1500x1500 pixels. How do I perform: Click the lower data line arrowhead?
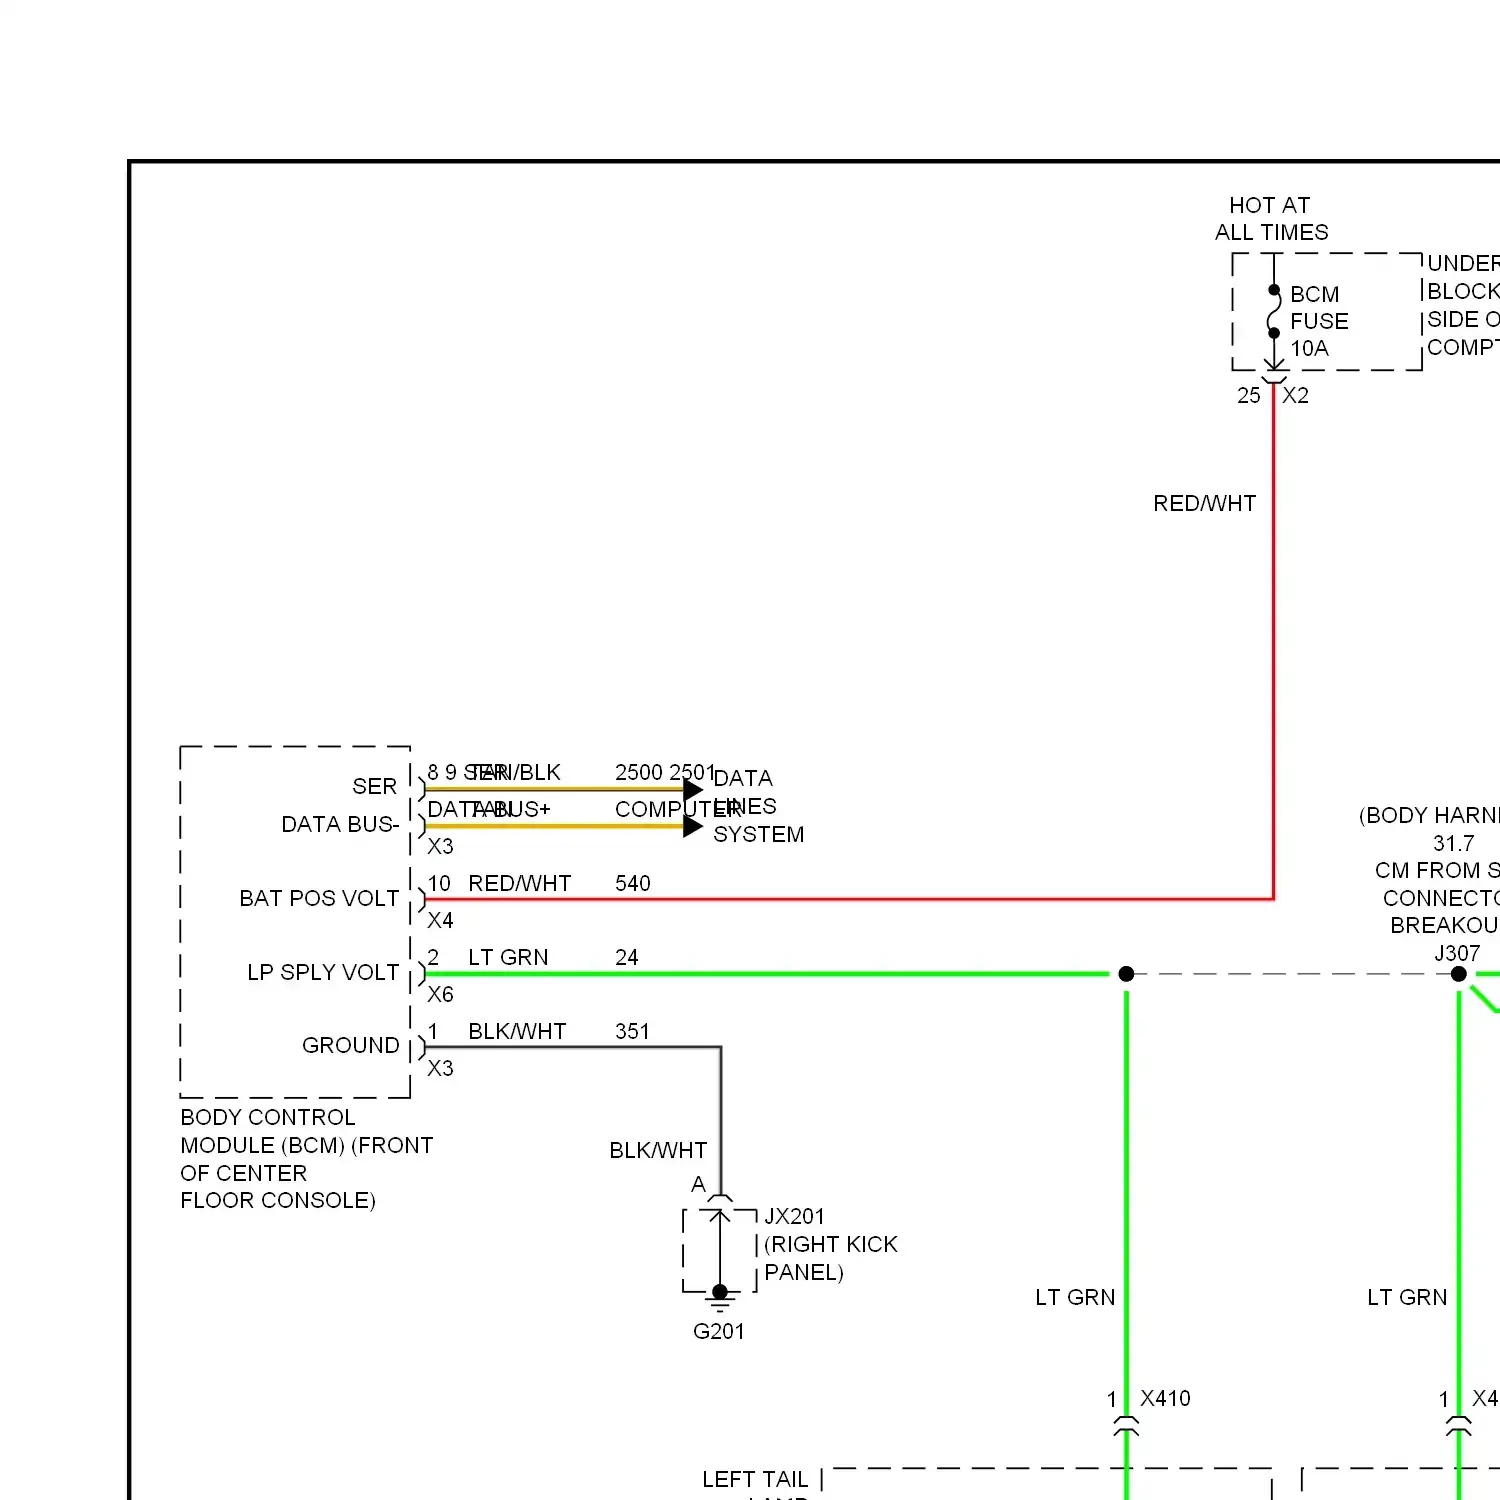(693, 827)
